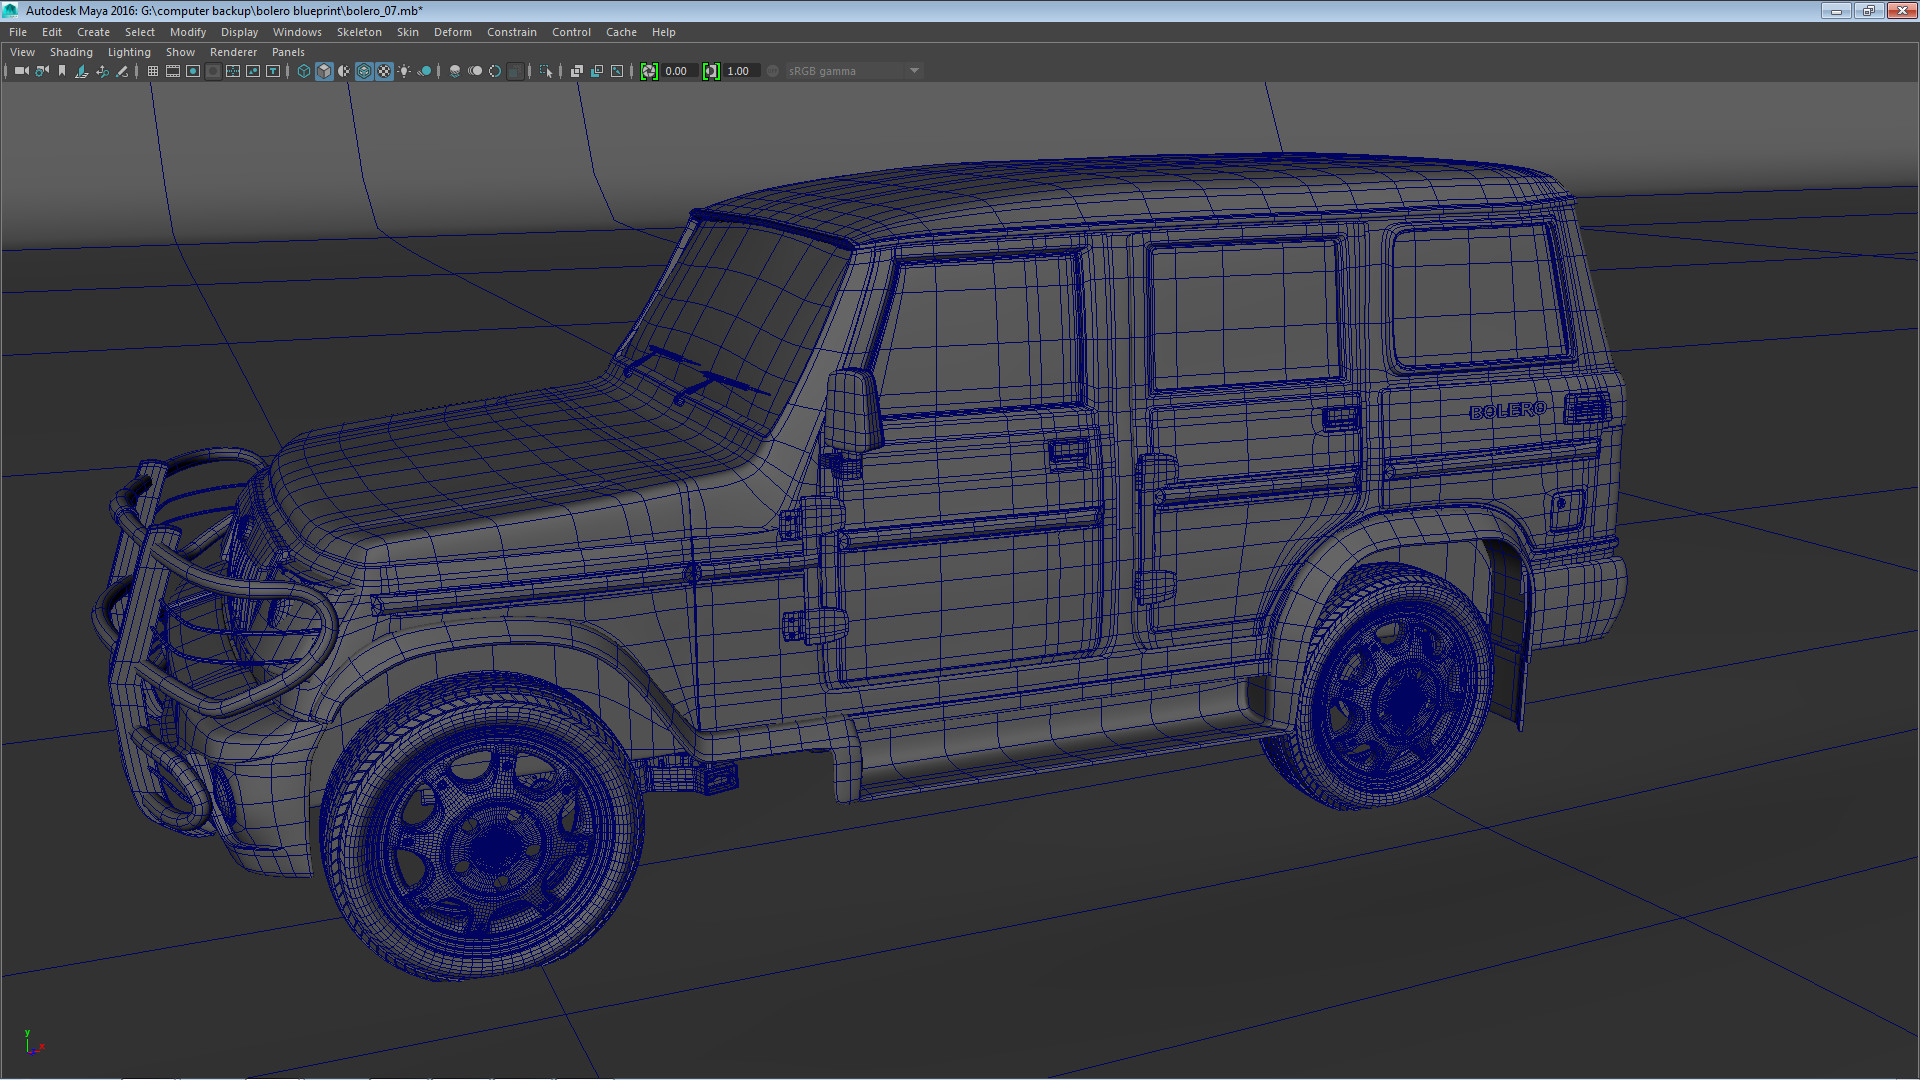Toggle the Film Gate icon
This screenshot has height=1080, width=1920.
[x=173, y=71]
